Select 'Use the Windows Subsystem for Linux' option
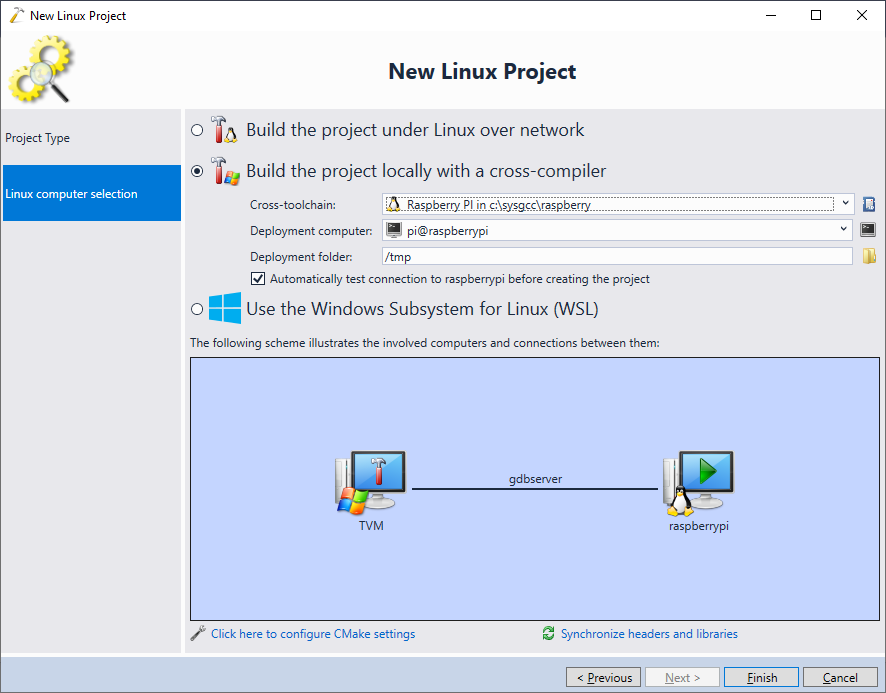Image resolution: width=886 pixels, height=693 pixels. [197, 309]
